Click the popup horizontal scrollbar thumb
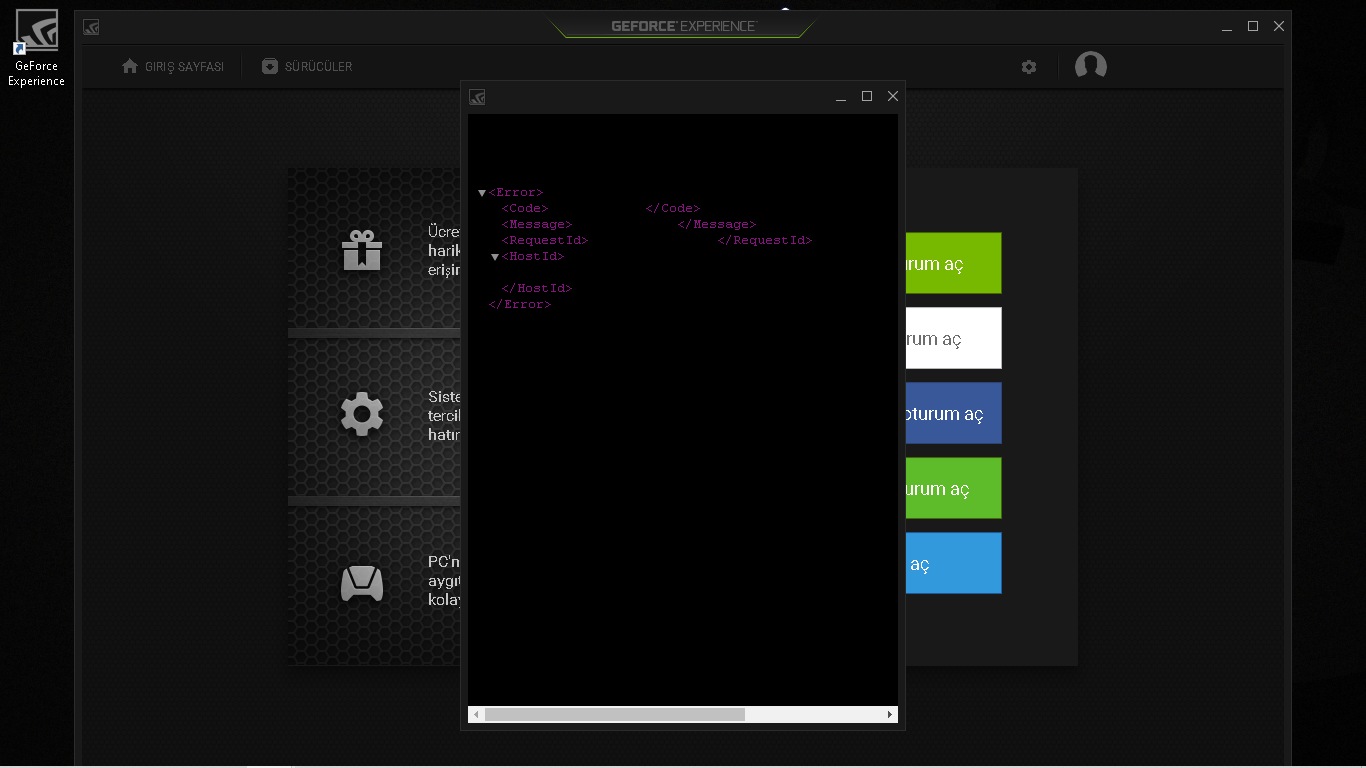Image resolution: width=1366 pixels, height=768 pixels. click(615, 714)
